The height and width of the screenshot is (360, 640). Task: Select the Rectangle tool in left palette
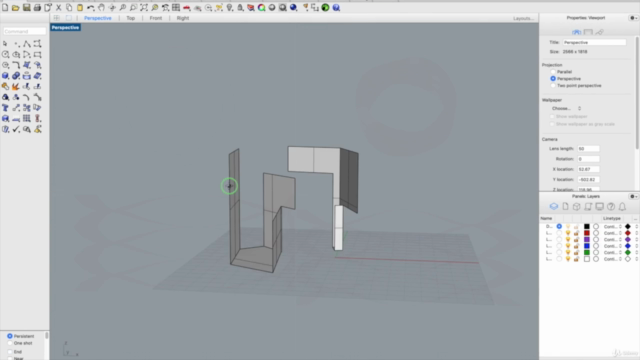point(37,54)
